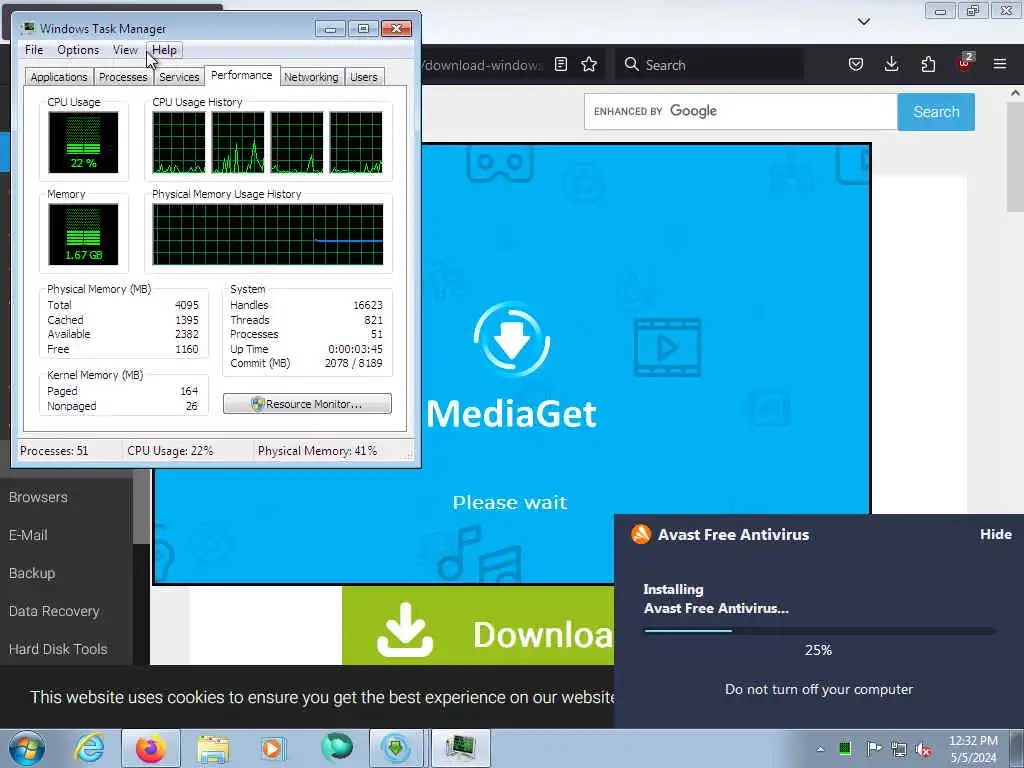
Task: Click the uBlock extension icon with badge
Action: (965, 63)
